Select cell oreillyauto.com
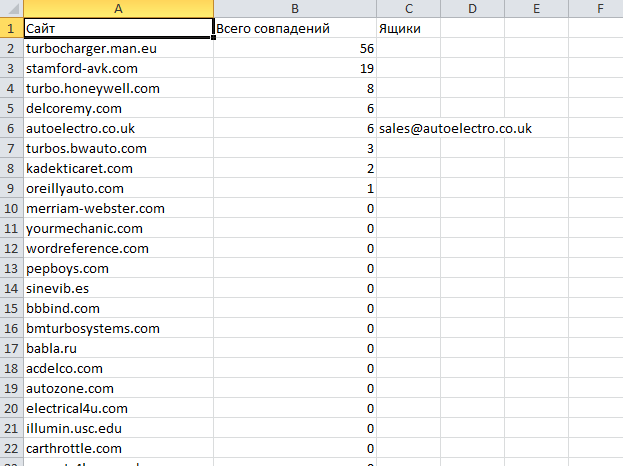This screenshot has width=623, height=466. pyautogui.click(x=118, y=188)
